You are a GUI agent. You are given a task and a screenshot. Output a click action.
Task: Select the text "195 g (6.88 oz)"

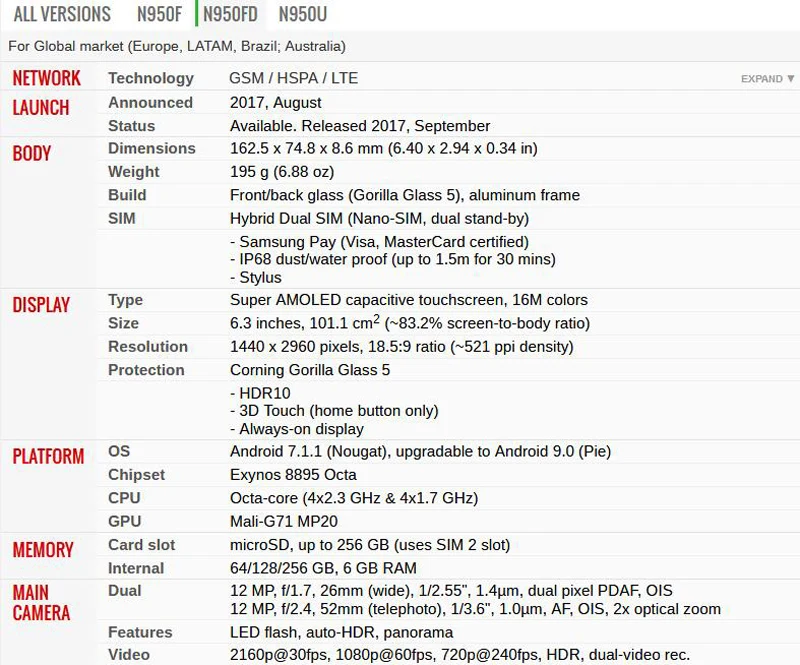[x=282, y=172]
